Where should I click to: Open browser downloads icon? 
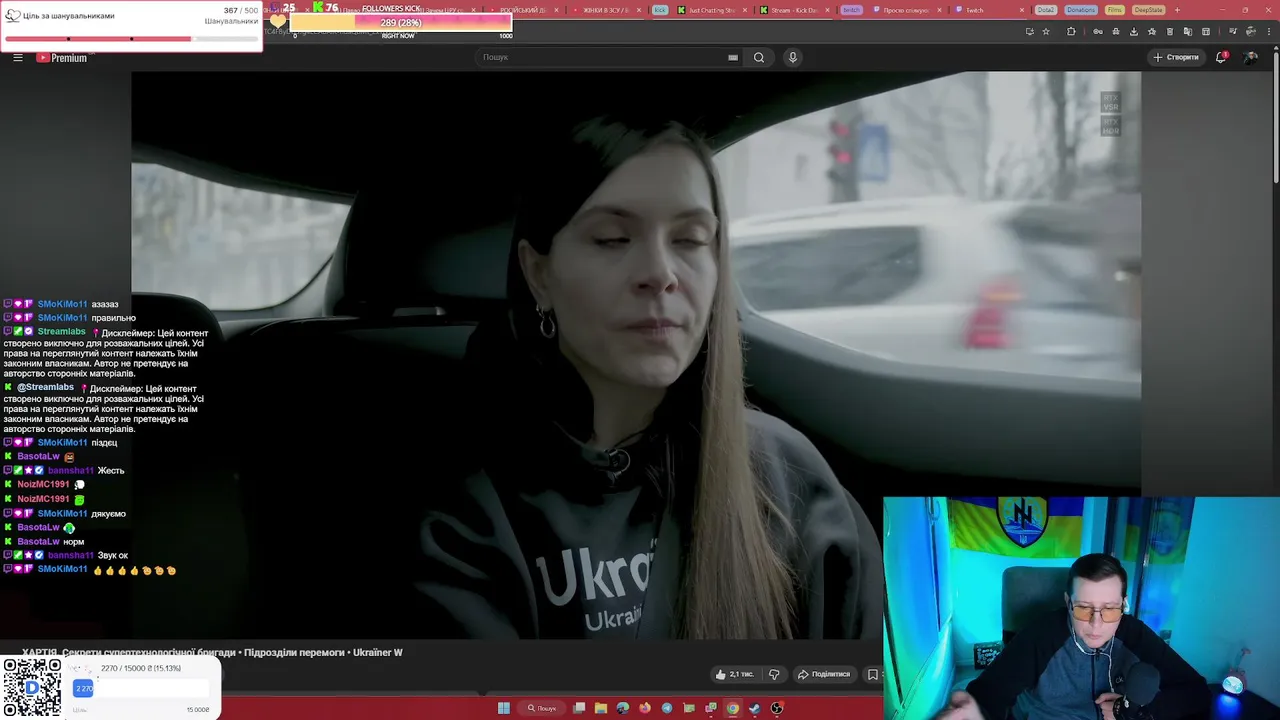point(1134,31)
